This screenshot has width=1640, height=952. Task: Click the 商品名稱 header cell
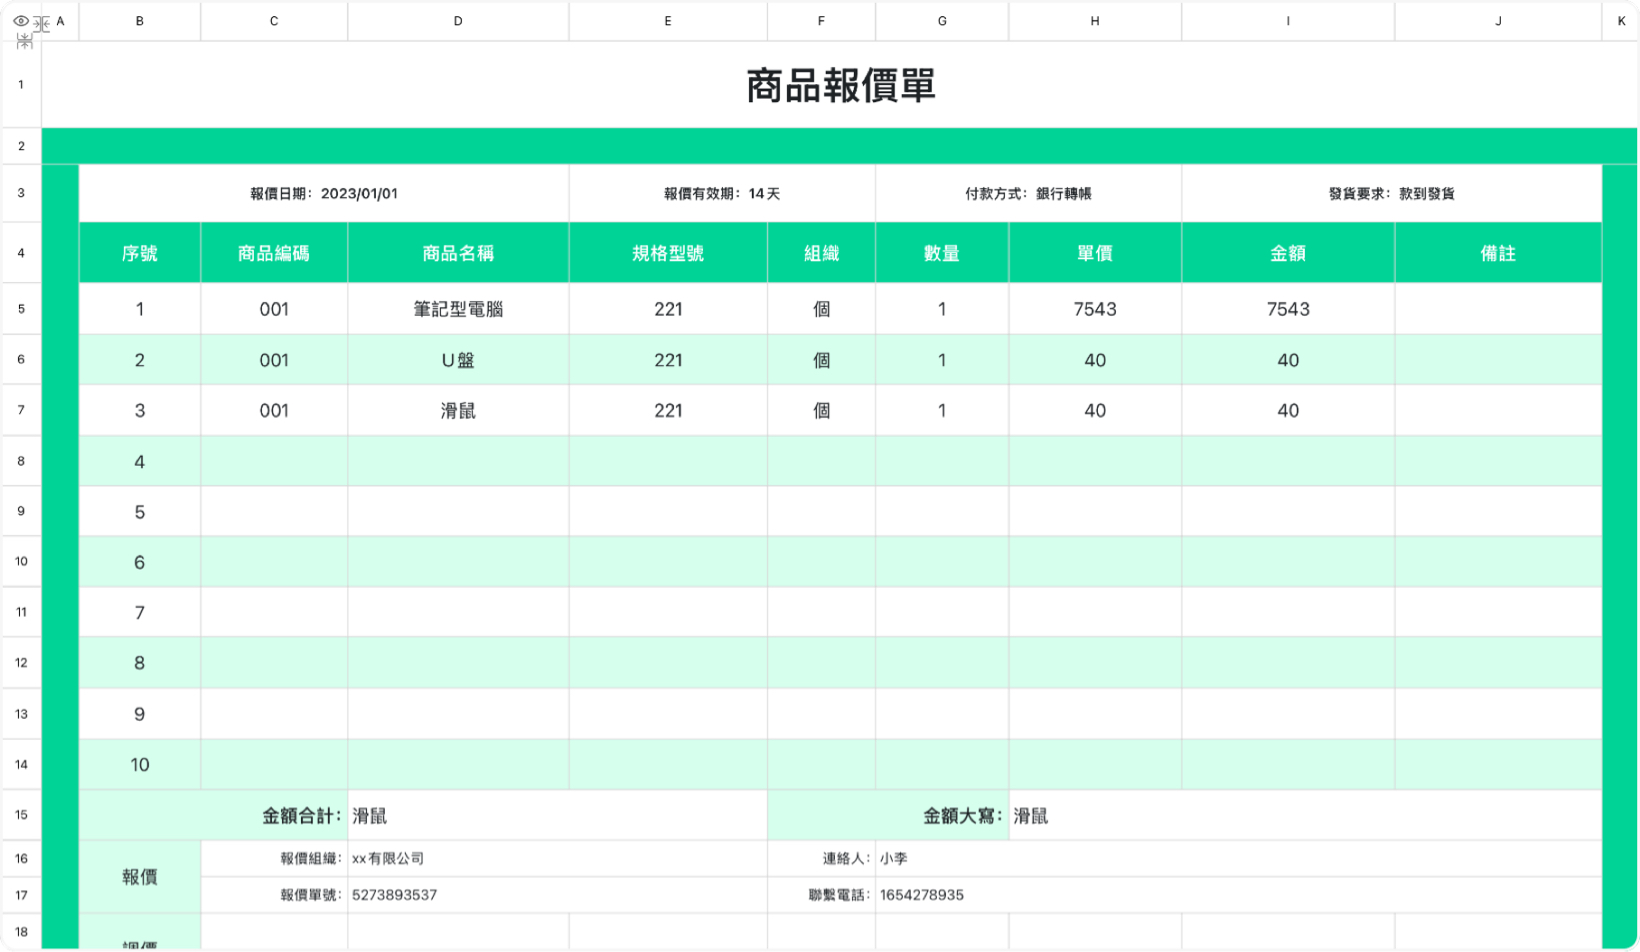[458, 253]
